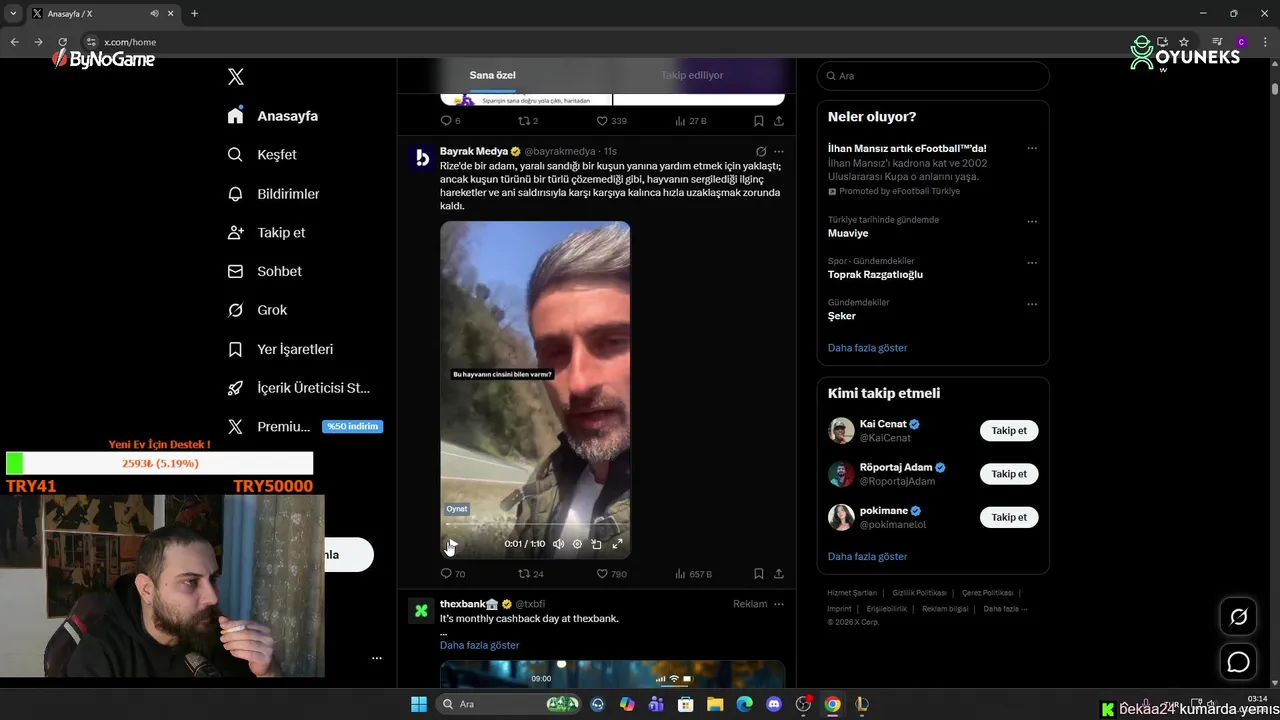Image resolution: width=1280 pixels, height=720 pixels.
Task: Bookmark the upper post with 27 B views
Action: (759, 121)
